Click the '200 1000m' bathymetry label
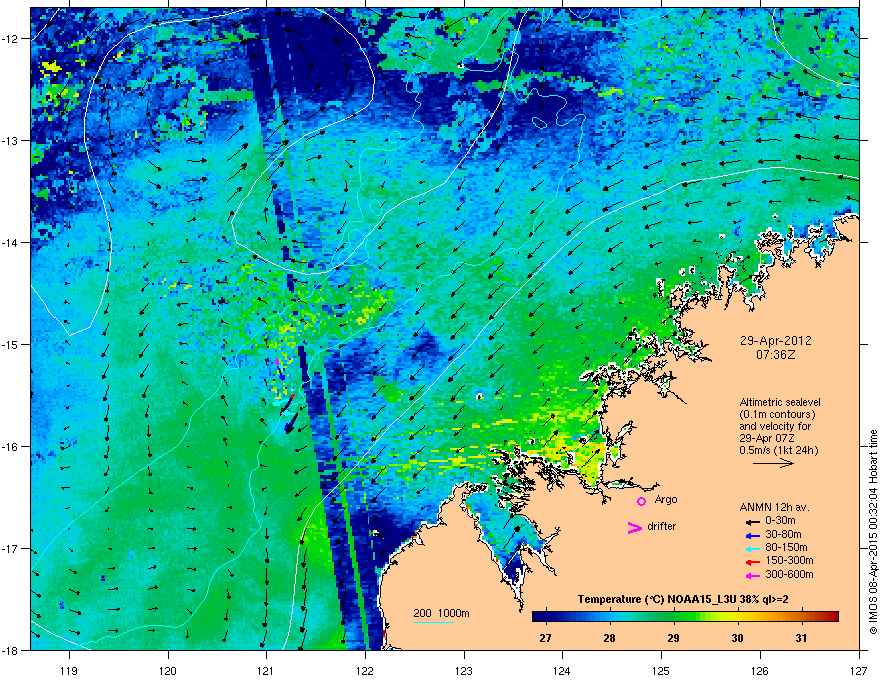This screenshot has width=880, height=680. click(x=441, y=613)
